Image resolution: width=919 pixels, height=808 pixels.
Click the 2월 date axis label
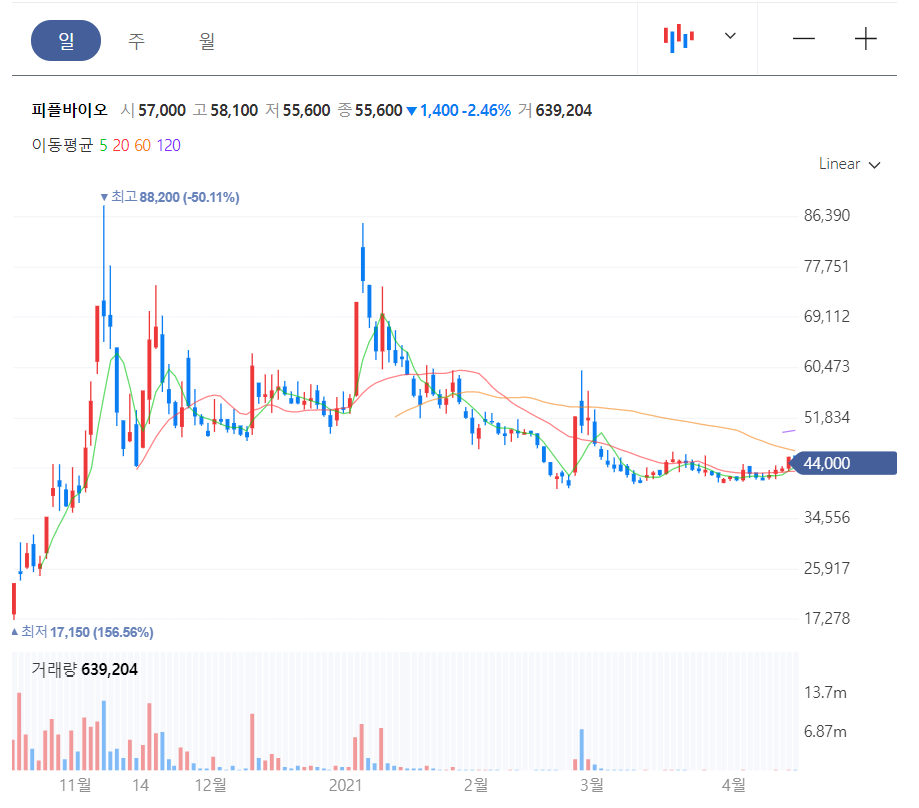(475, 785)
